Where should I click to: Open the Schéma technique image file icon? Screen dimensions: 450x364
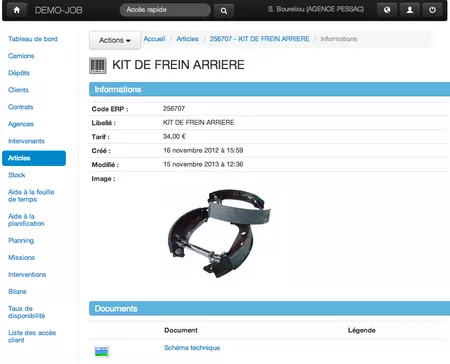tap(102, 351)
